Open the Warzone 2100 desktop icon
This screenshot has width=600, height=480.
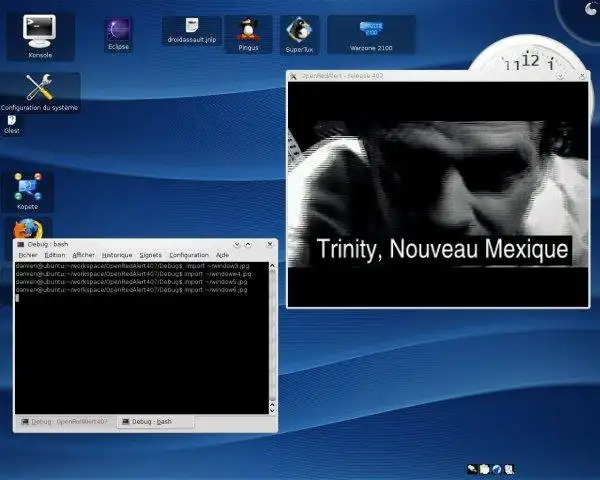(371, 34)
